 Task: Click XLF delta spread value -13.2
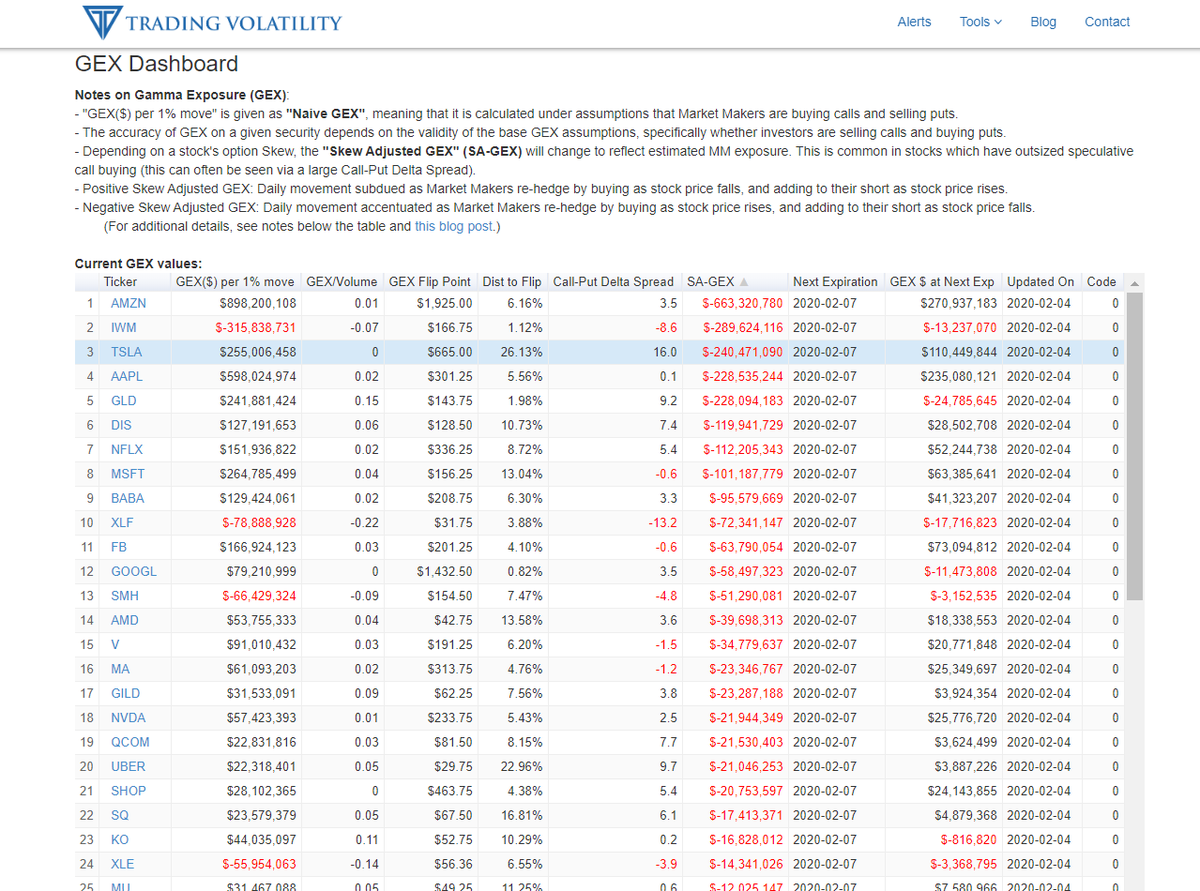pos(662,522)
